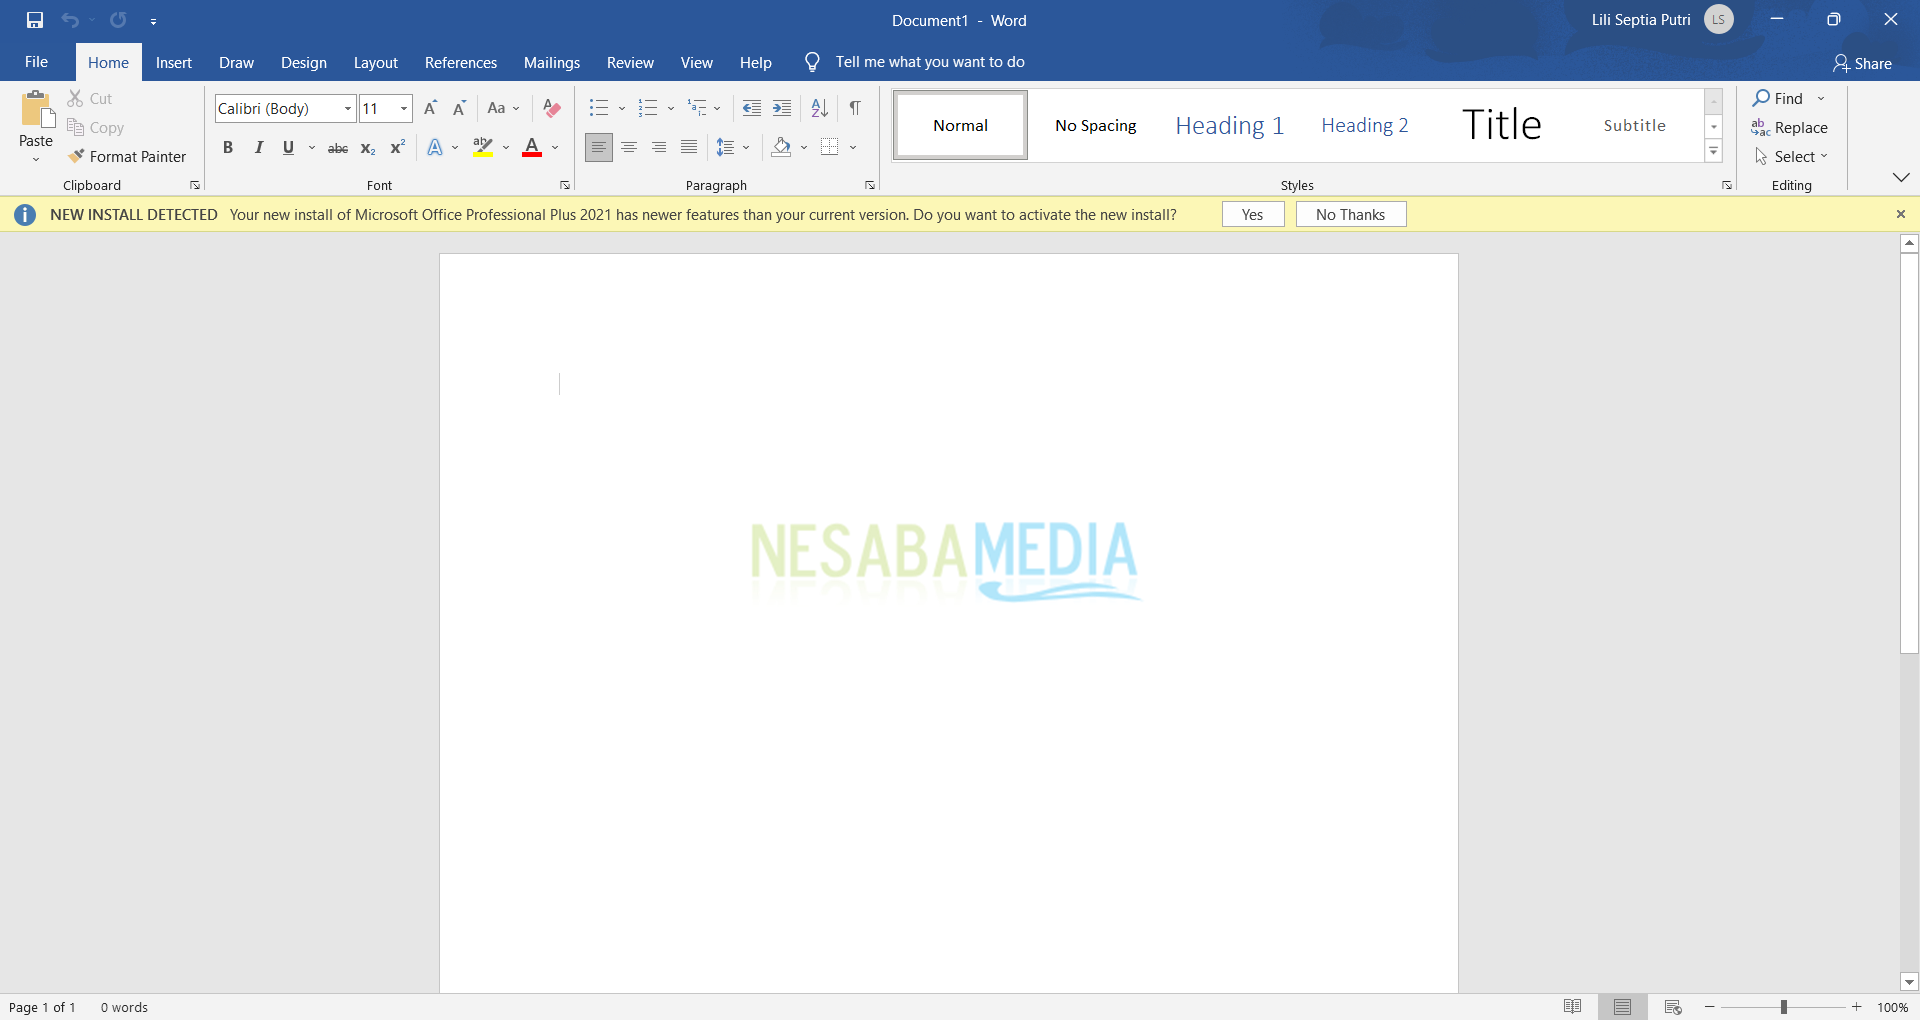Apply shading paint bucket
1920x1020 pixels.
[782, 148]
